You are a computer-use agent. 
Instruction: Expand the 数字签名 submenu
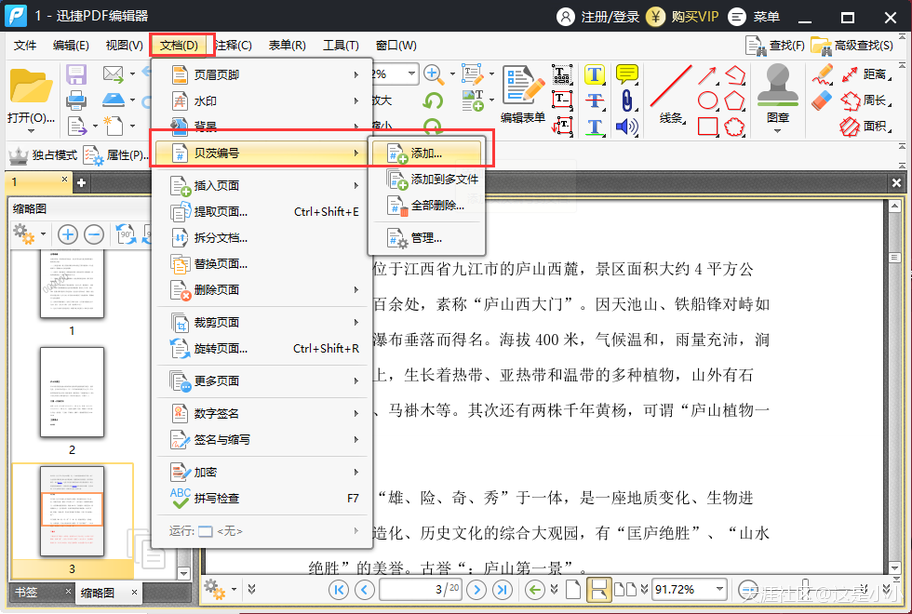263,413
